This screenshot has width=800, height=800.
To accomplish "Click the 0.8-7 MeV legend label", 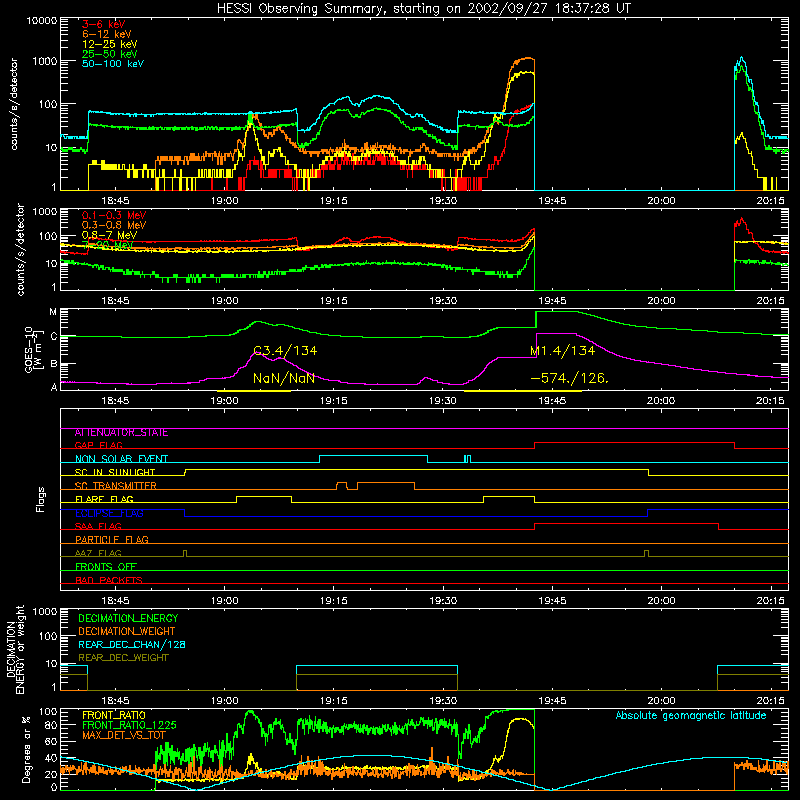I will coord(109,235).
